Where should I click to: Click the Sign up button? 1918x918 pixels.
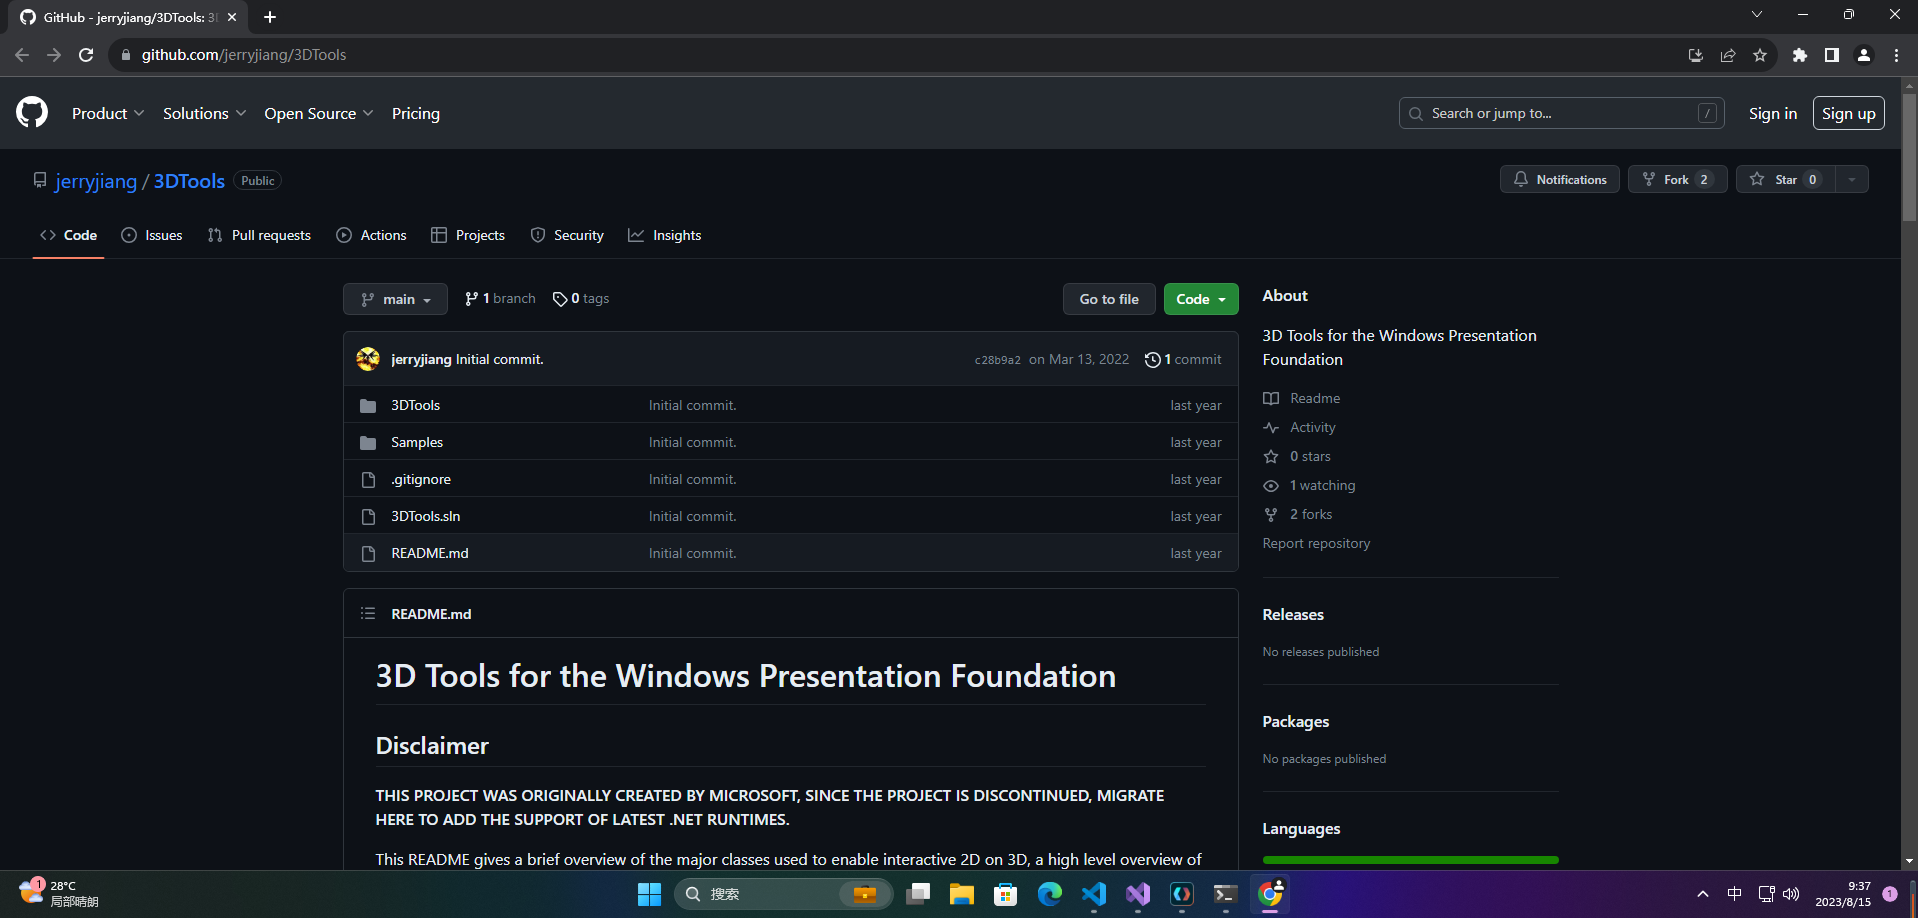(1848, 113)
